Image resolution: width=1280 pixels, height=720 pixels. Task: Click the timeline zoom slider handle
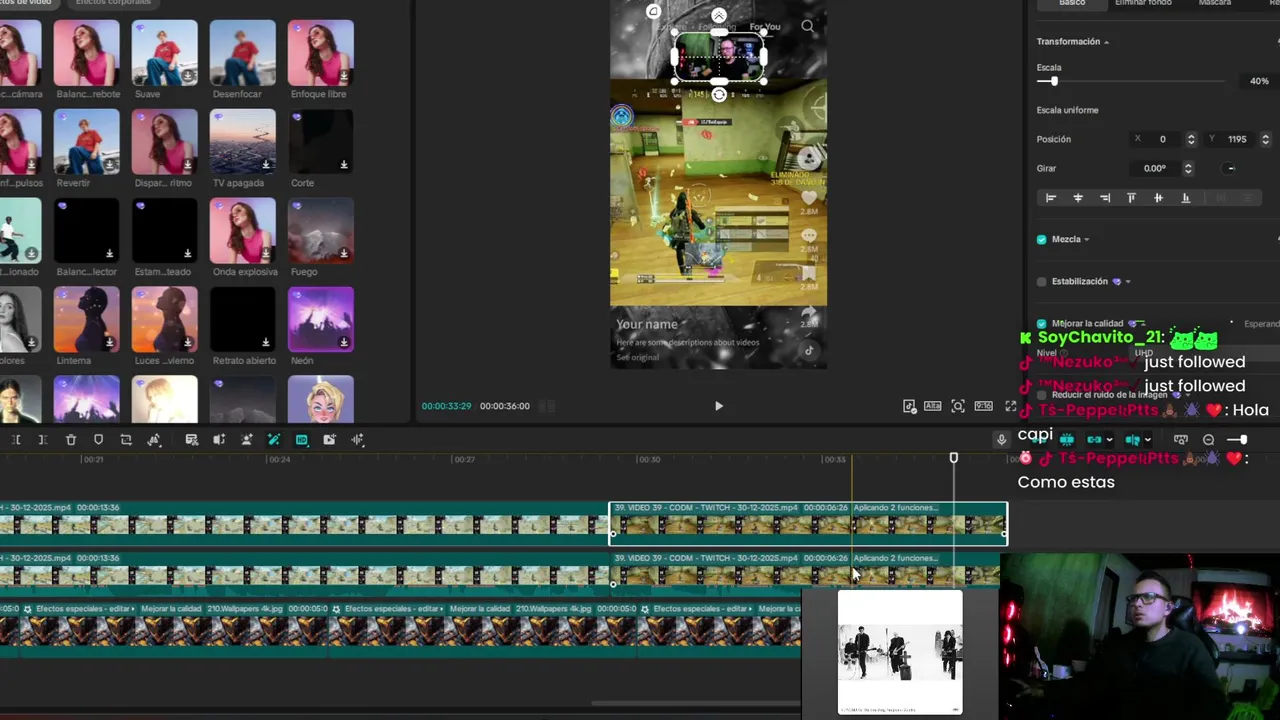1242,440
